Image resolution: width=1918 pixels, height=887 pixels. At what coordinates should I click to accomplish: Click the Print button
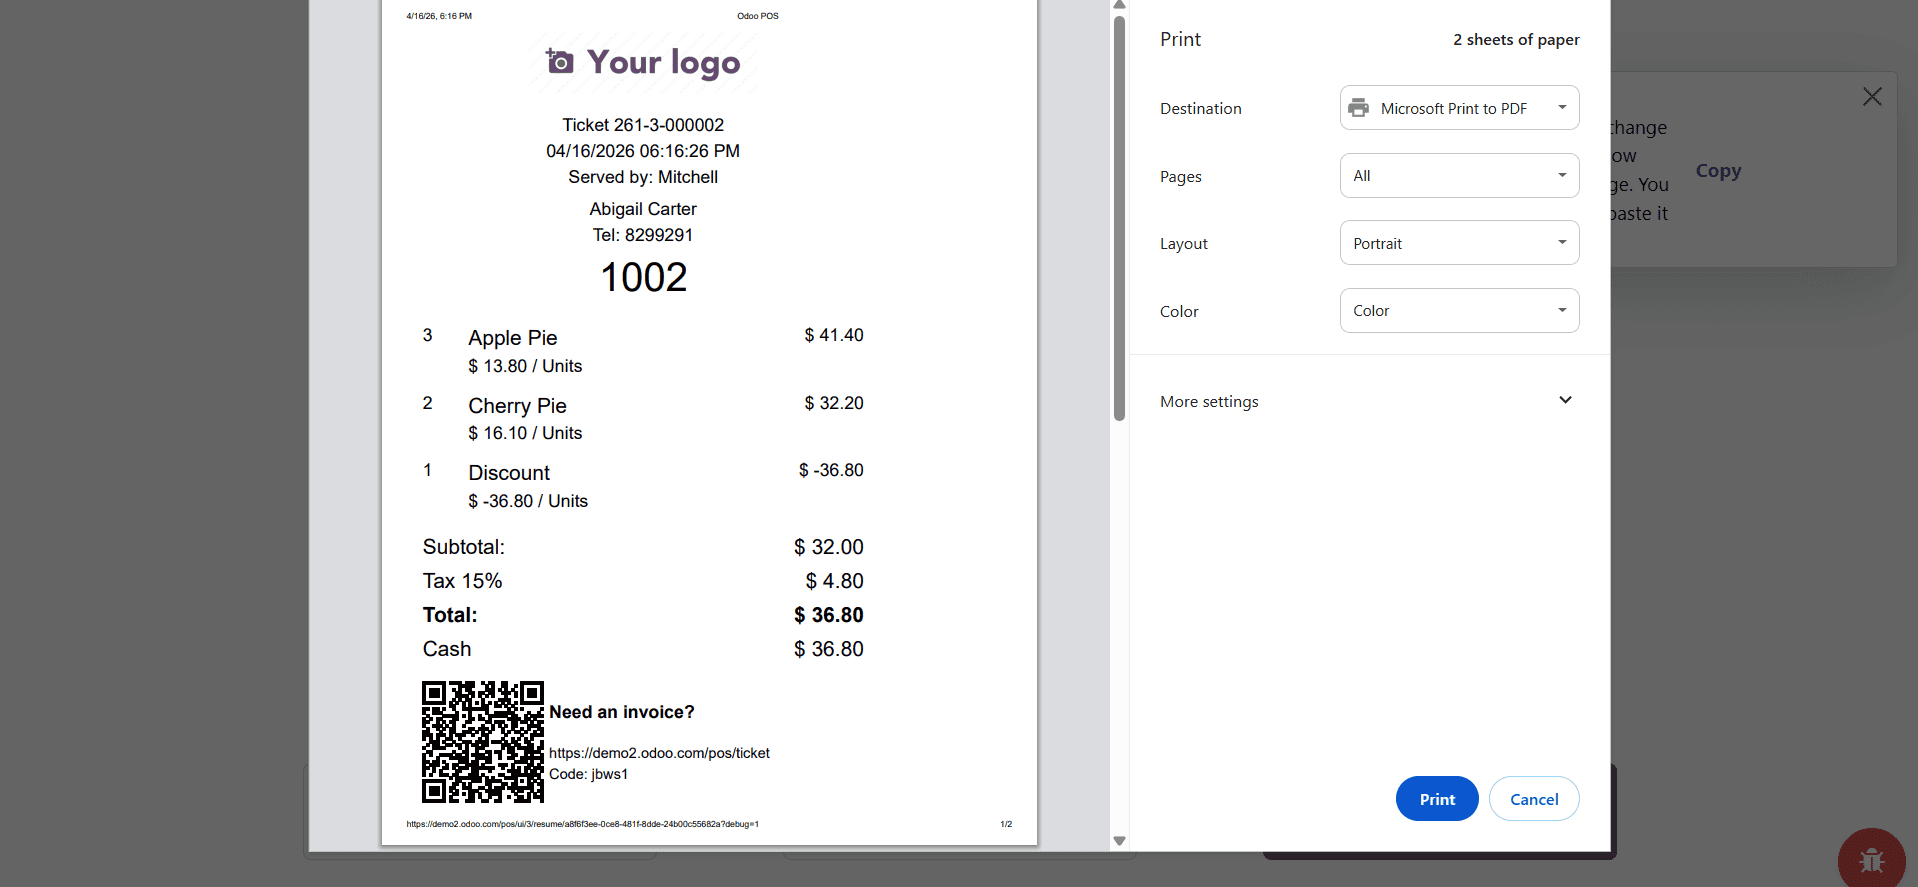[x=1437, y=799]
